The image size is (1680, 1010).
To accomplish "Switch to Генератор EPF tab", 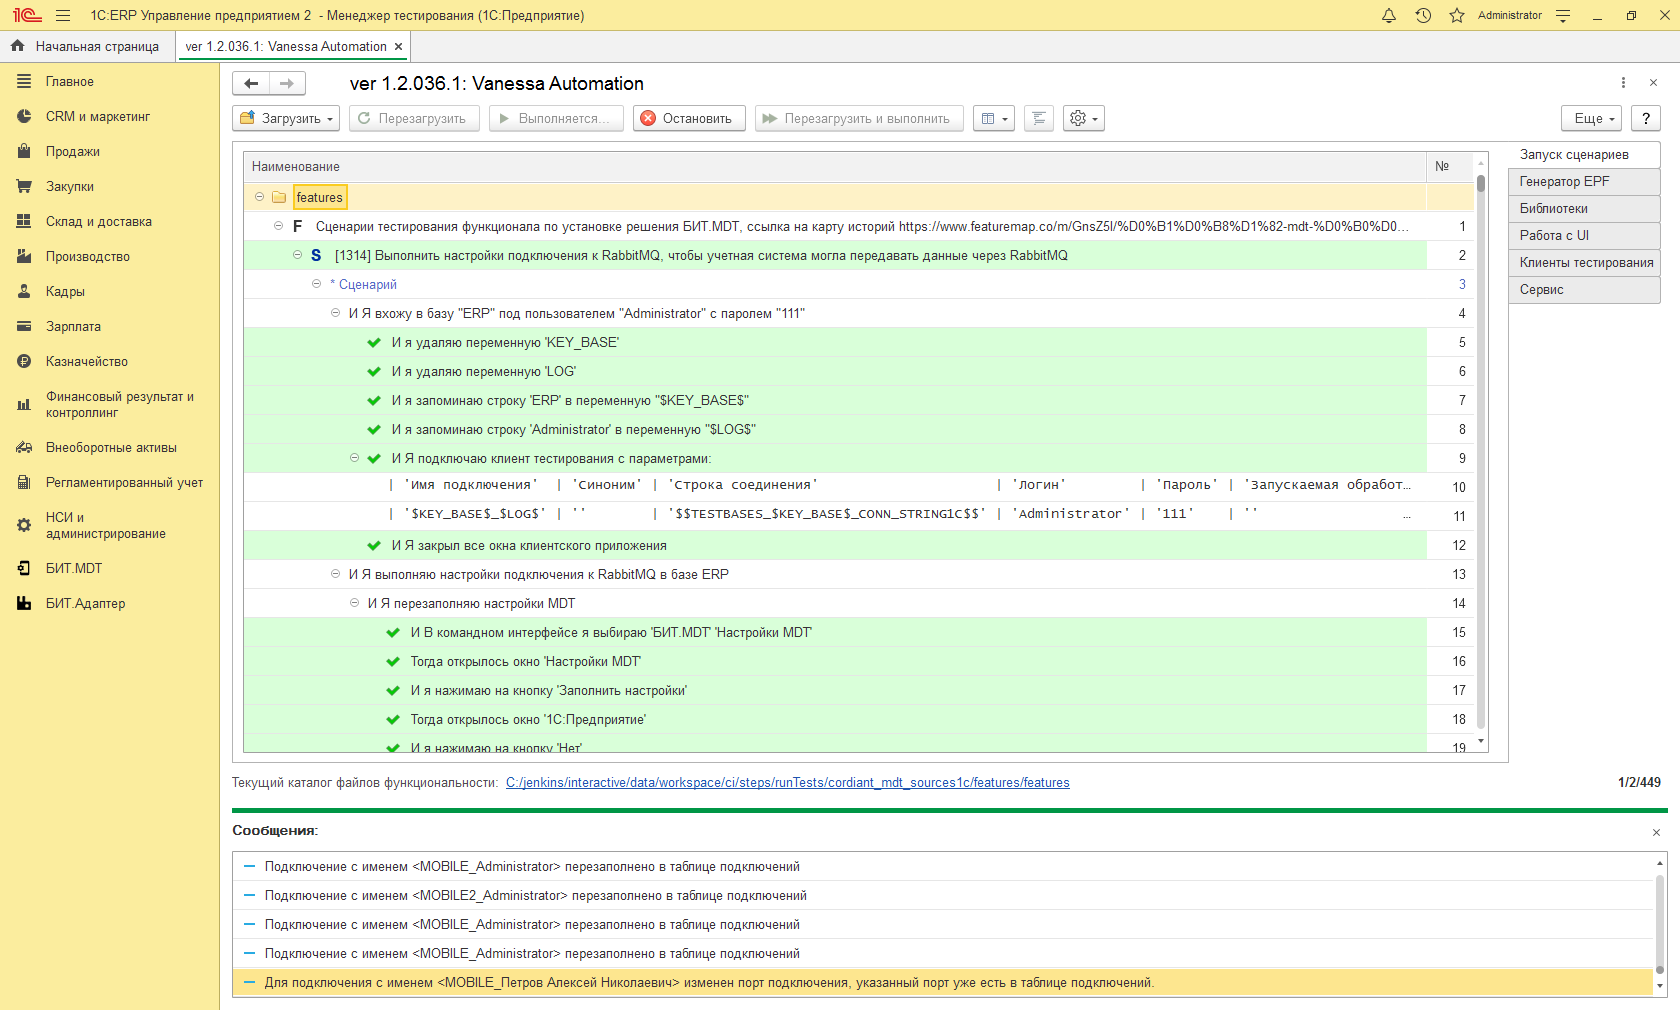I will point(1584,182).
